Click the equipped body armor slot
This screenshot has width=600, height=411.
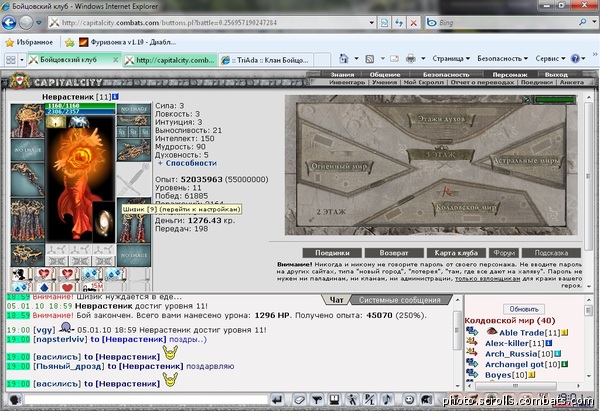[x=27, y=220]
